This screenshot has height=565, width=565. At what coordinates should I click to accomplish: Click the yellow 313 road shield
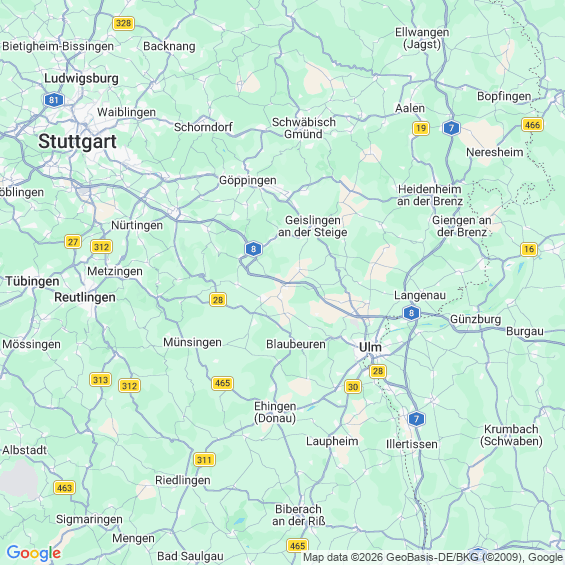point(100,380)
